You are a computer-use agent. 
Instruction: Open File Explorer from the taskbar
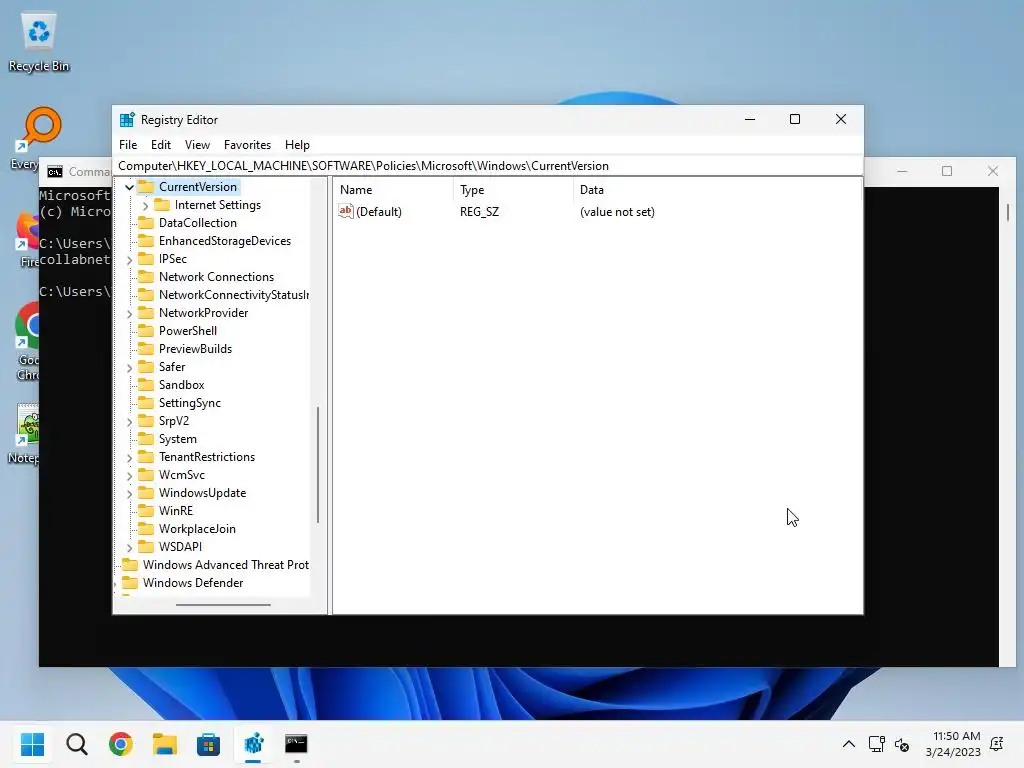coord(165,744)
